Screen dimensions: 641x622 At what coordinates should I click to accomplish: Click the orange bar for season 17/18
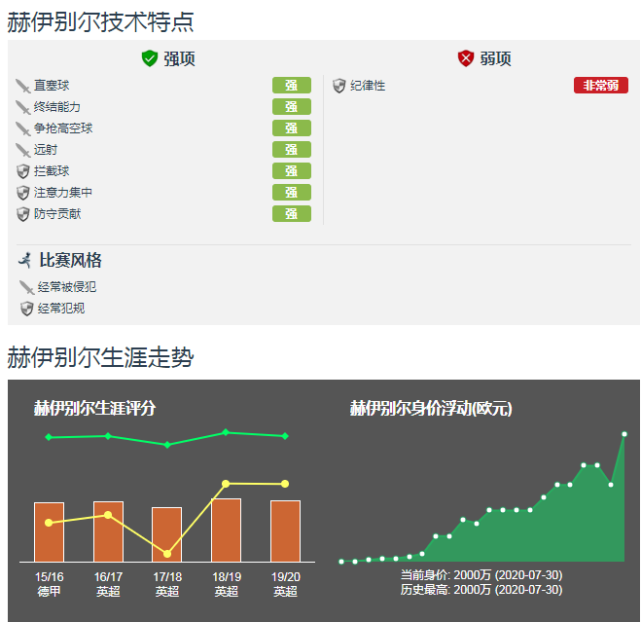[x=167, y=535]
